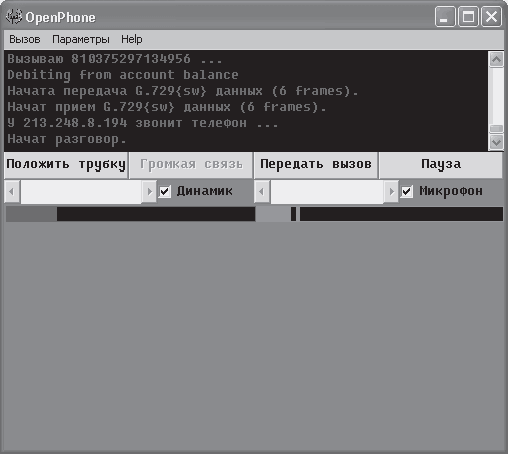The width and height of the screenshot is (508, 454).
Task: Toggle the Микрофон checkbox
Action: (x=407, y=192)
